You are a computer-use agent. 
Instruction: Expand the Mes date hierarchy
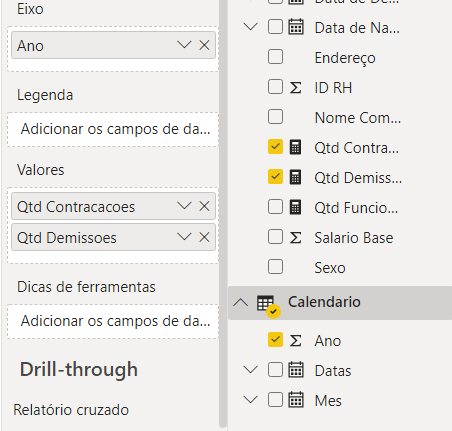point(251,399)
